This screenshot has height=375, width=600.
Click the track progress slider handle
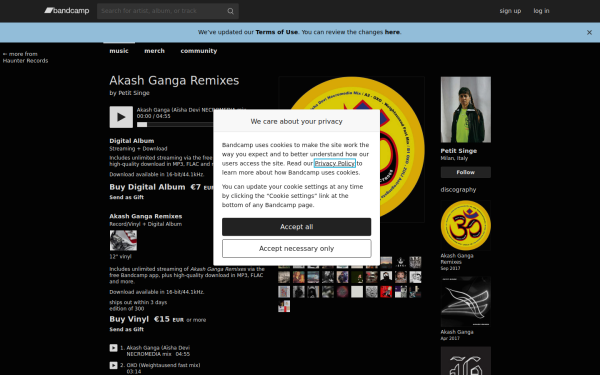click(x=142, y=124)
